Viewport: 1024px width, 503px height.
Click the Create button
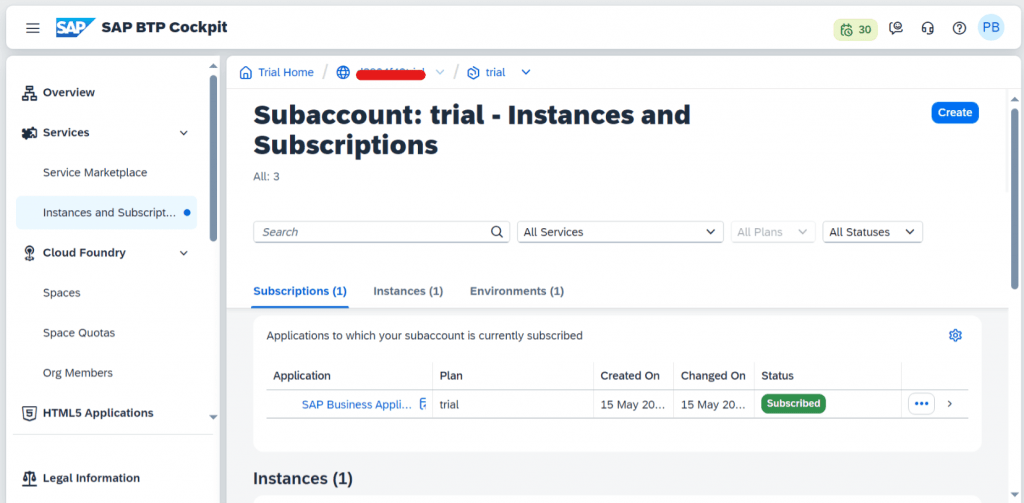point(955,112)
